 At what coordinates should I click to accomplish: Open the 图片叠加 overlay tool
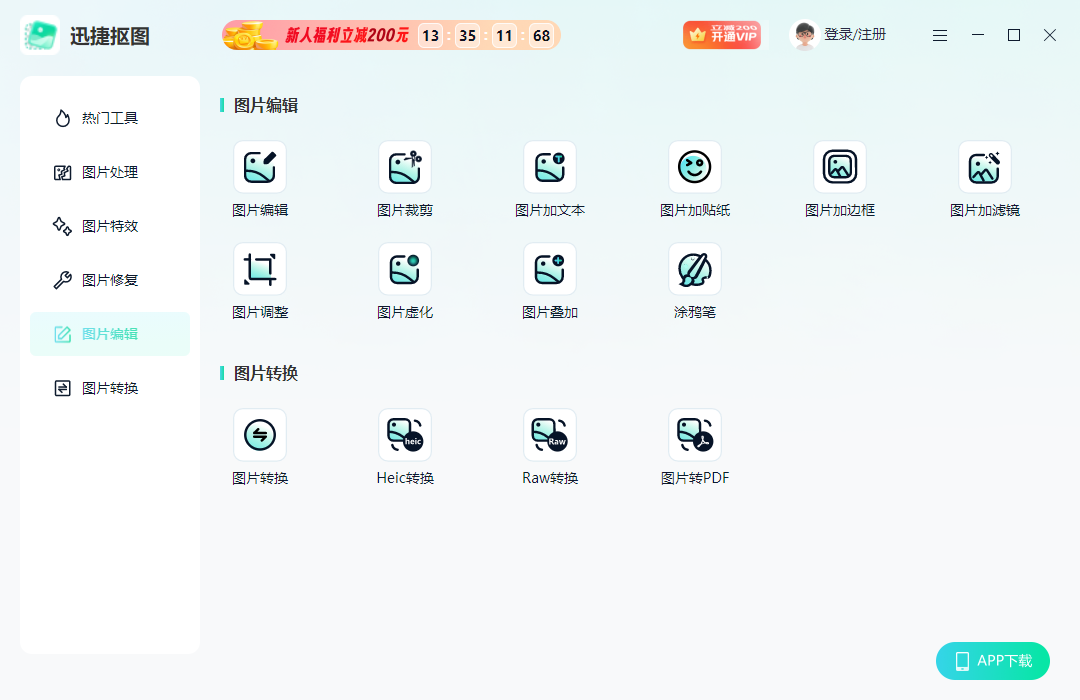tap(550, 280)
